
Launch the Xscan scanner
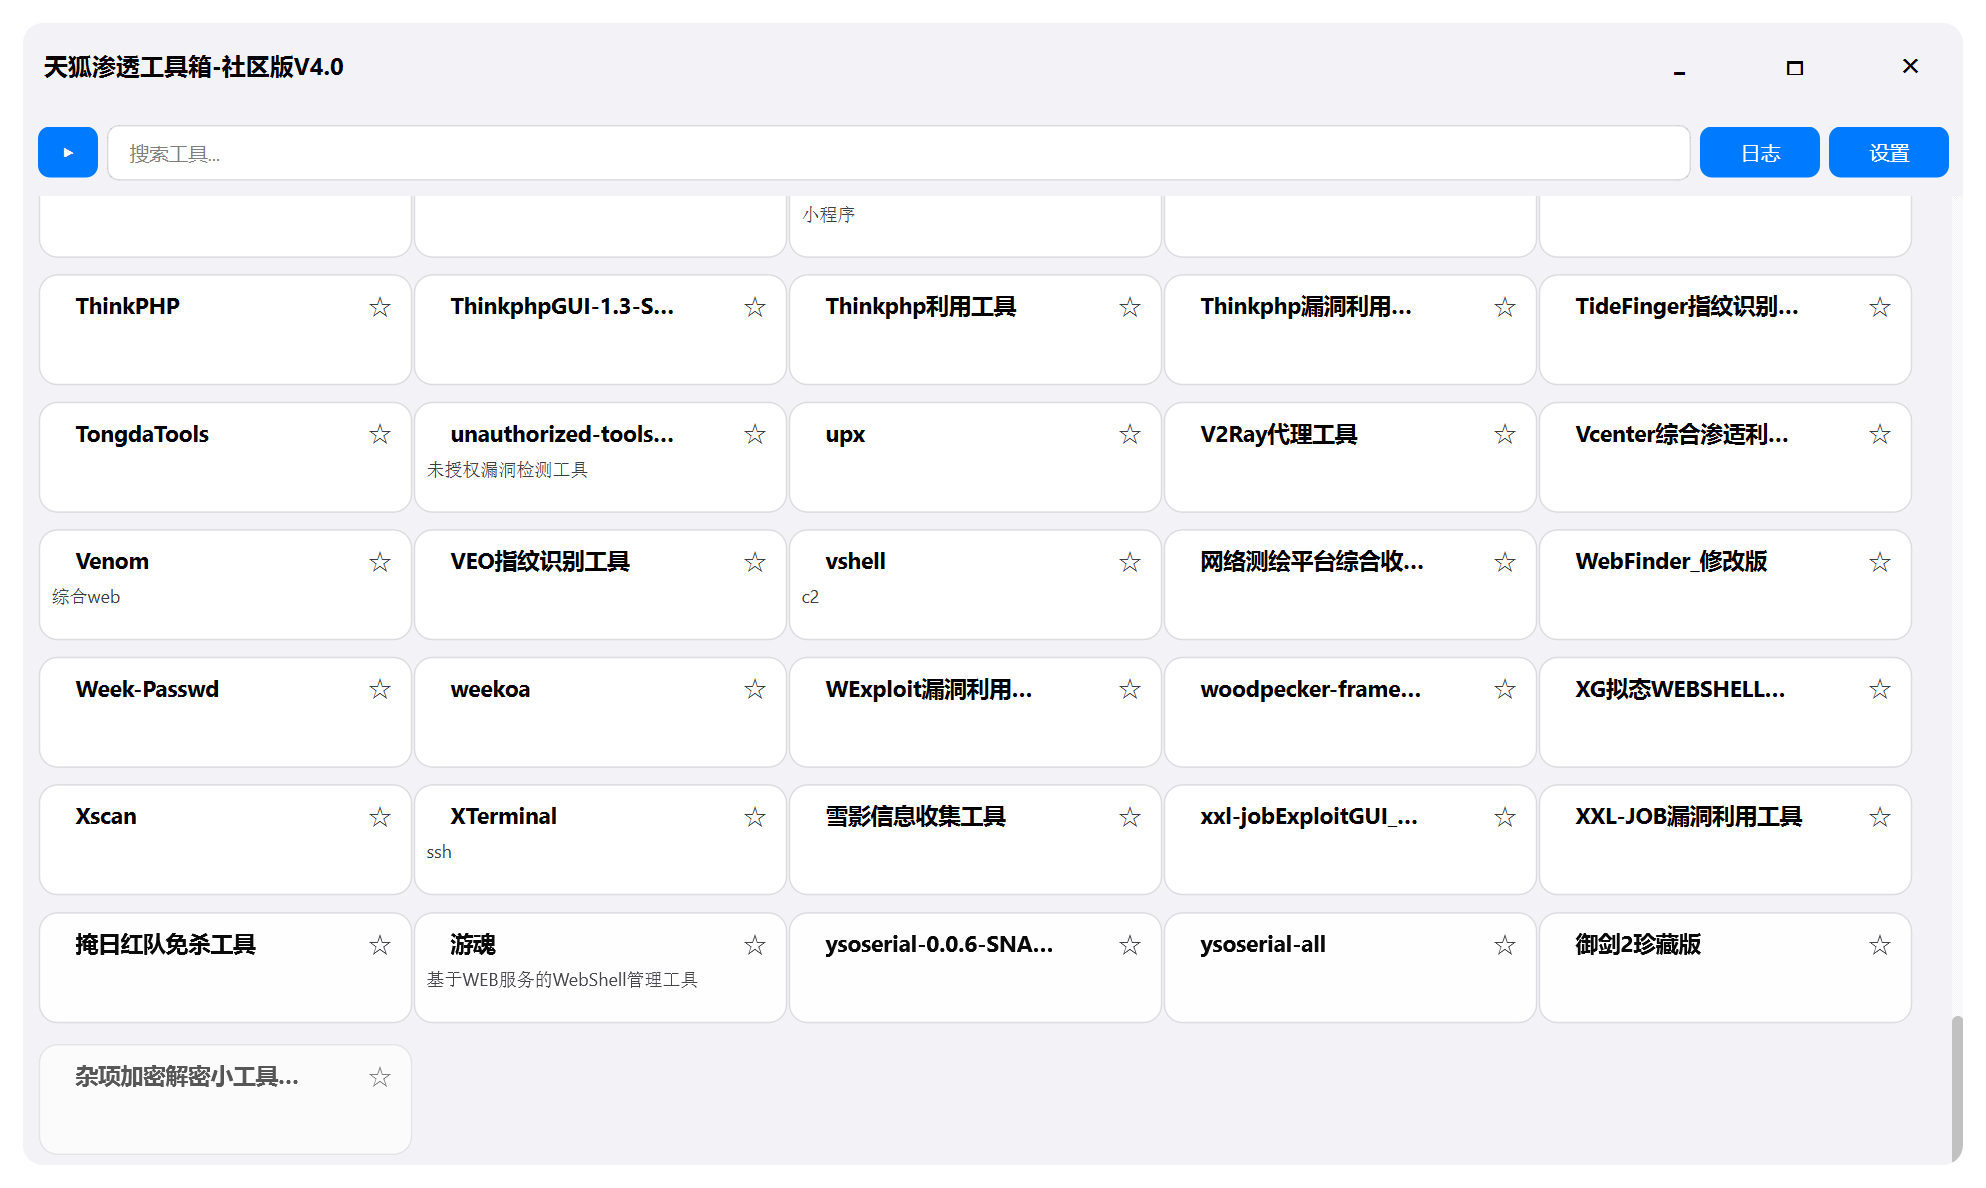(x=226, y=840)
